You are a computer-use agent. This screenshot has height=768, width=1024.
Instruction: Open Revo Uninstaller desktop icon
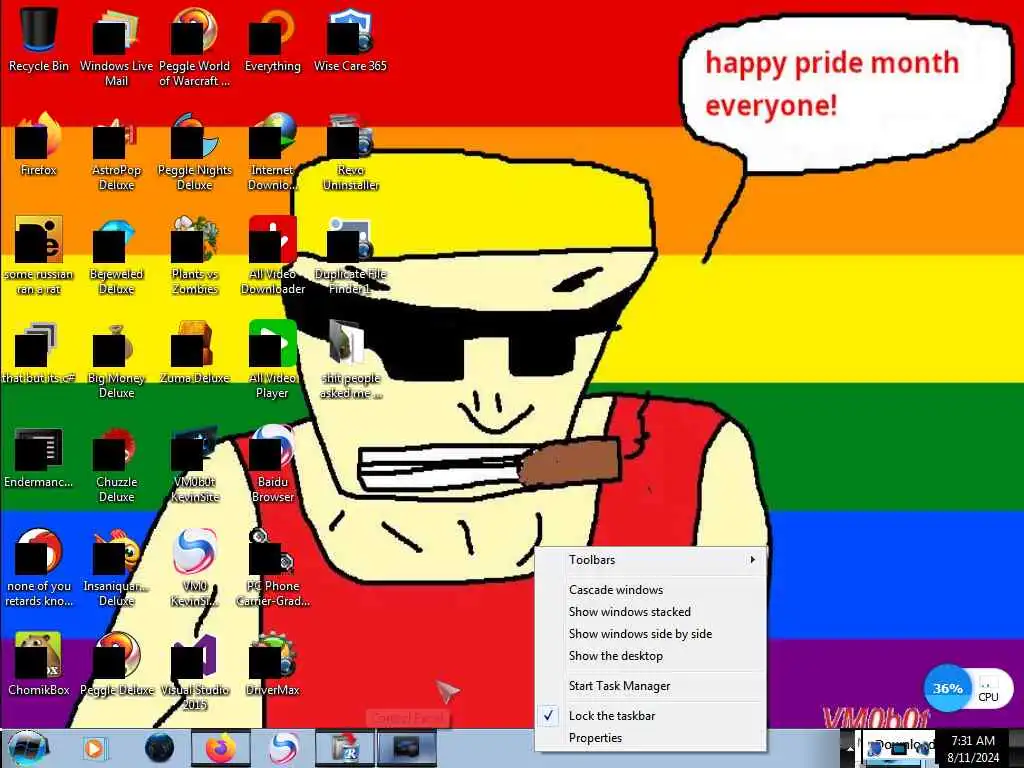click(x=350, y=152)
